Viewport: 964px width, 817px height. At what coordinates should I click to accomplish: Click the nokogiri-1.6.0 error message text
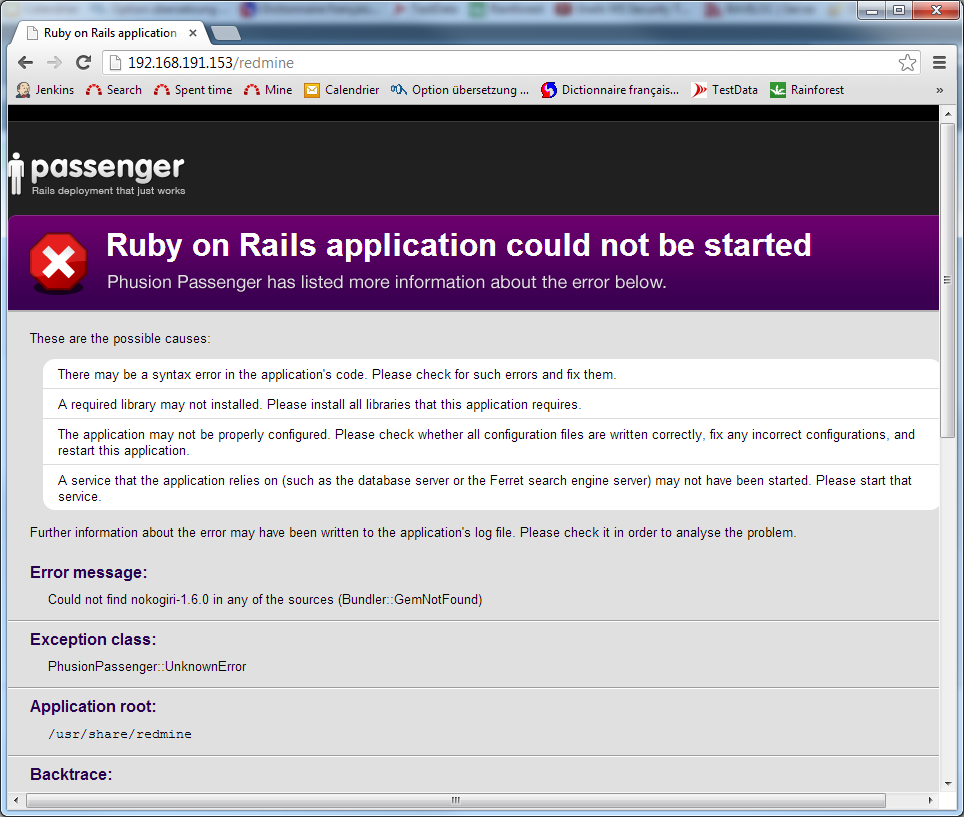pyautogui.click(x=265, y=599)
